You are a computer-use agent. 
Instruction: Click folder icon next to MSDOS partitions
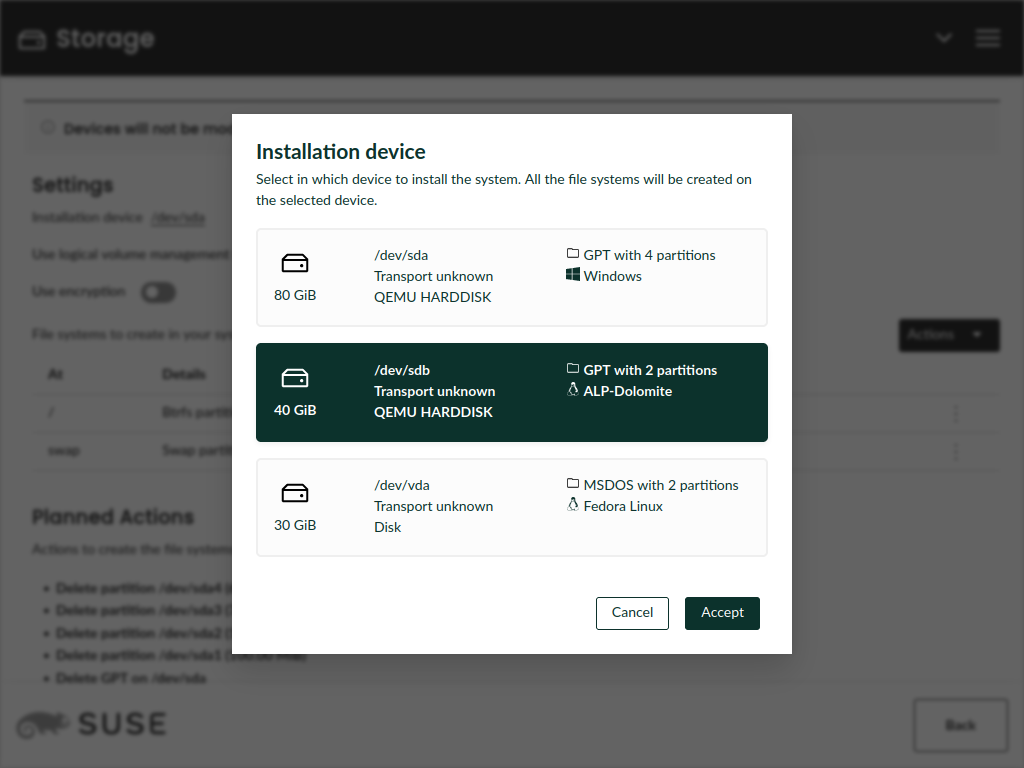(573, 484)
